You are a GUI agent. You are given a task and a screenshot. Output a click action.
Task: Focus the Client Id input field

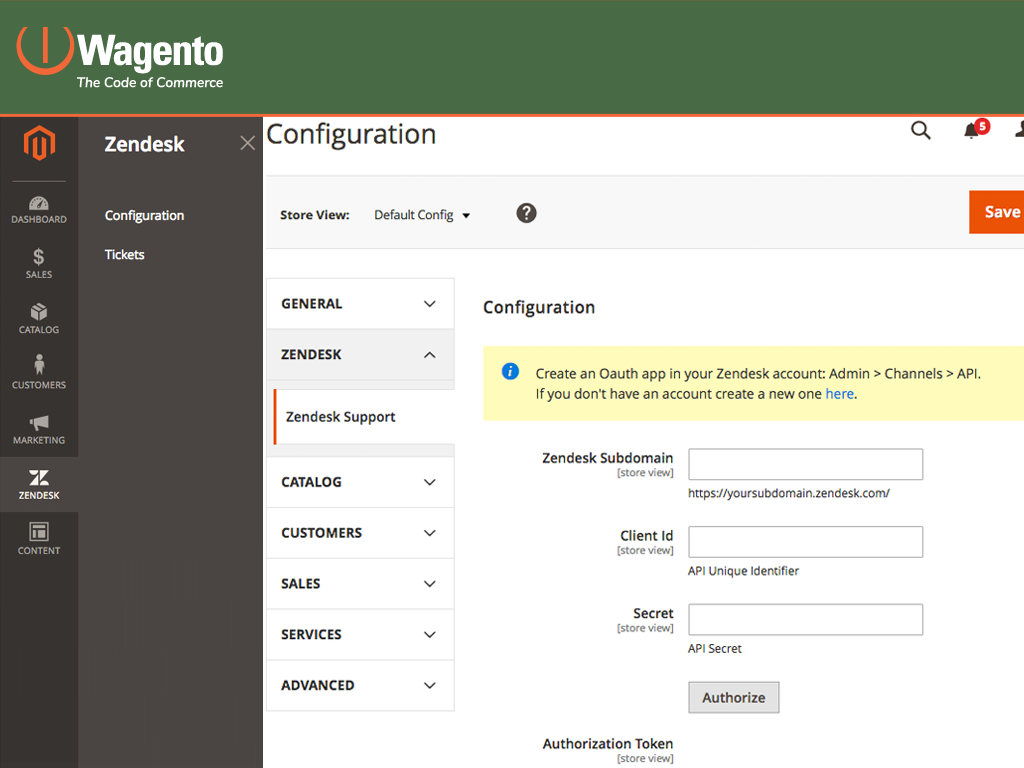805,542
